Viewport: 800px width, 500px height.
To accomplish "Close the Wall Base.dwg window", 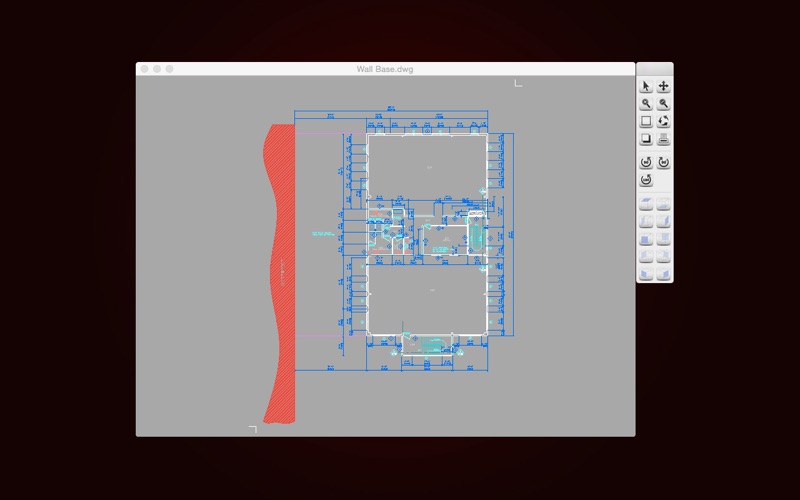I will click(145, 69).
